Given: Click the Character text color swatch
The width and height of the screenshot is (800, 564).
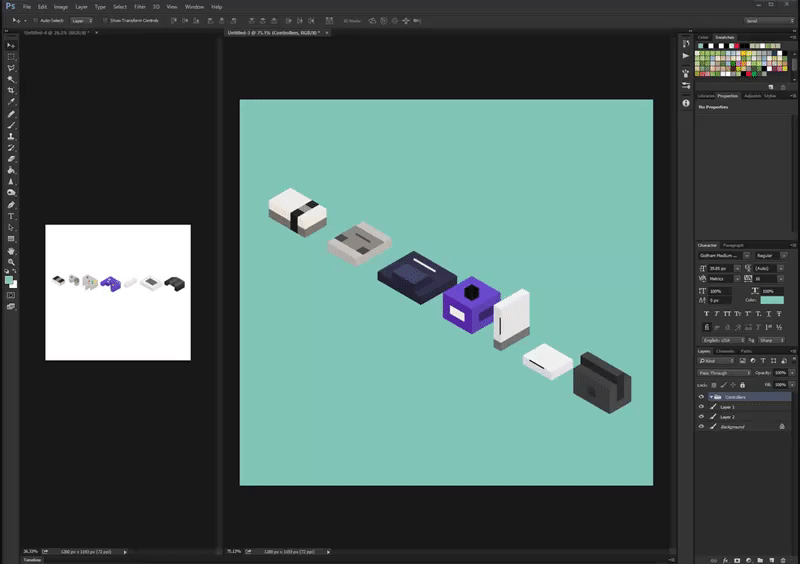Looking at the screenshot, I should pyautogui.click(x=772, y=300).
